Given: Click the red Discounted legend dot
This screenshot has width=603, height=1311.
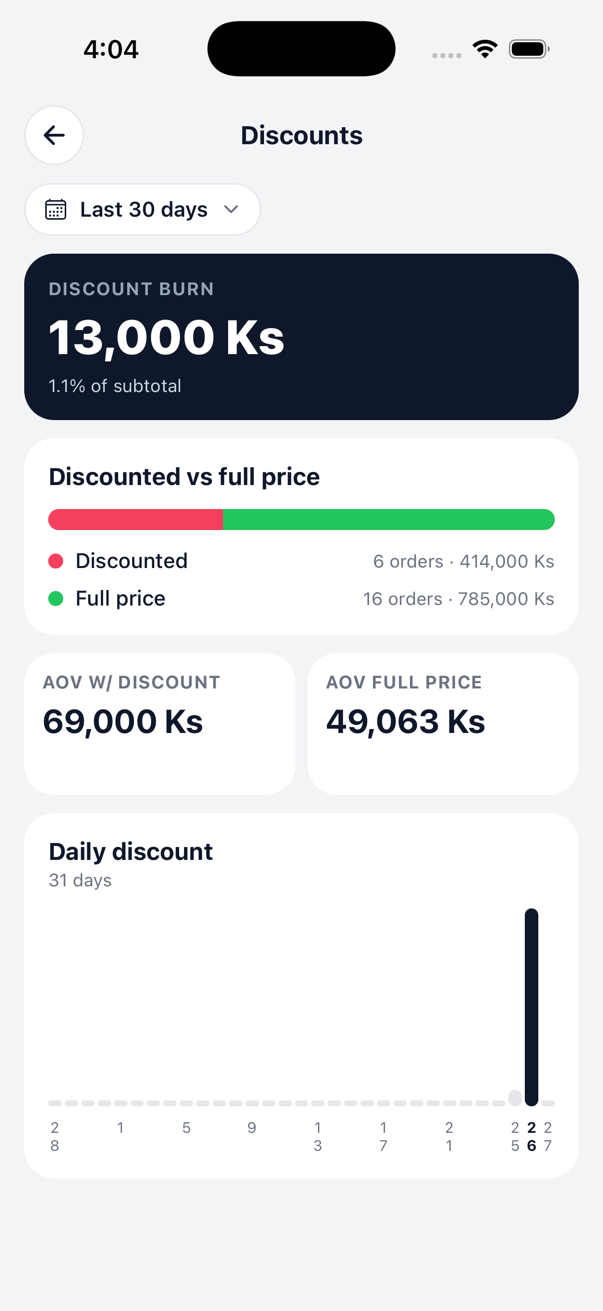Looking at the screenshot, I should (x=57, y=561).
